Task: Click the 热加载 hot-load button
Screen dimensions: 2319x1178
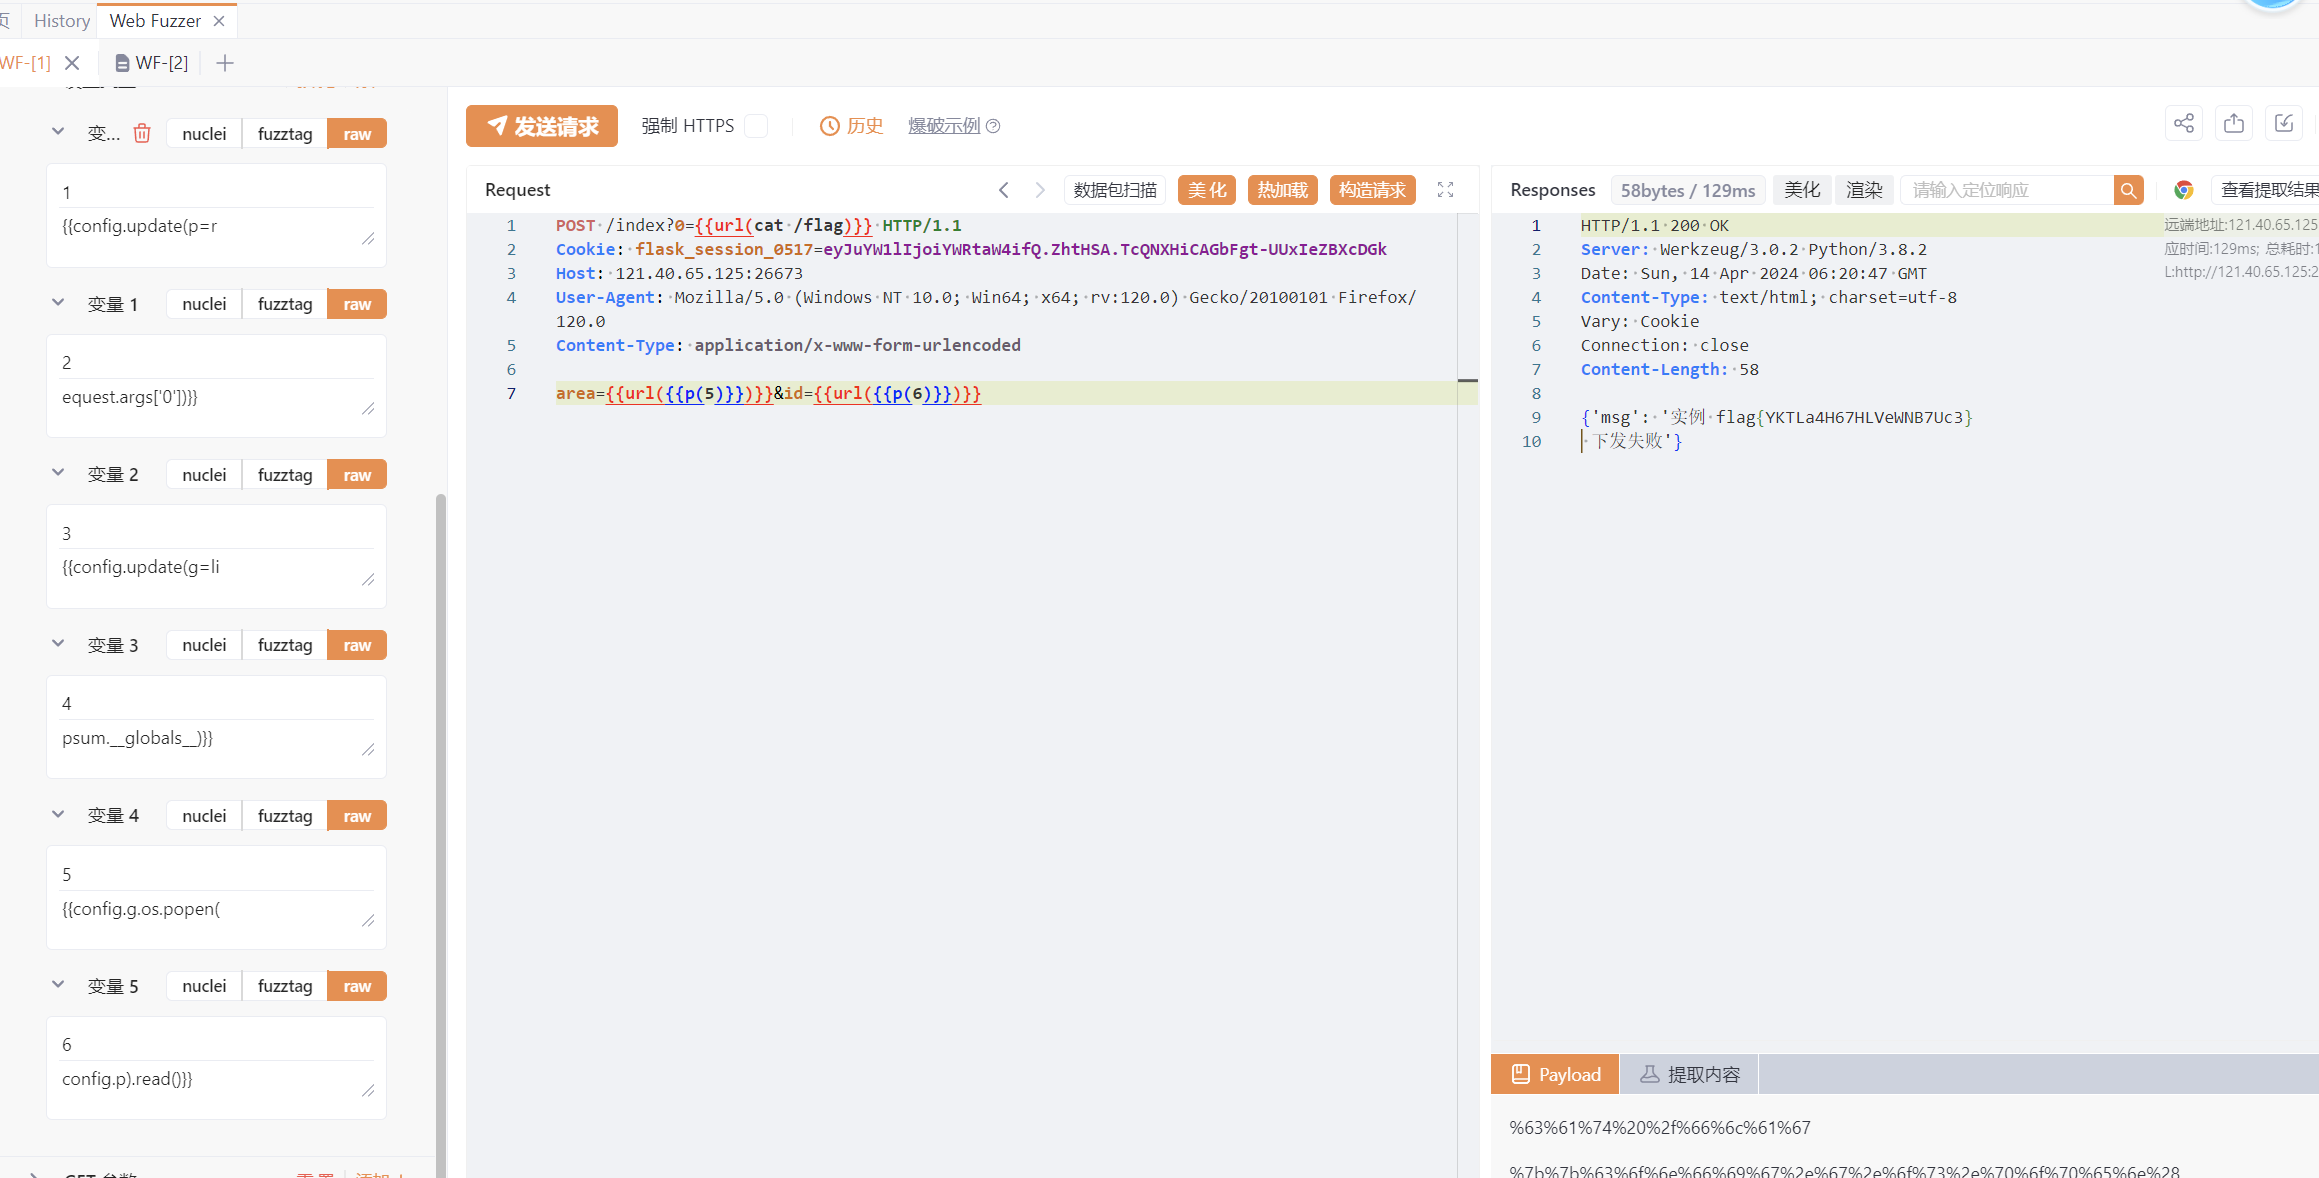Action: pos(1283,190)
